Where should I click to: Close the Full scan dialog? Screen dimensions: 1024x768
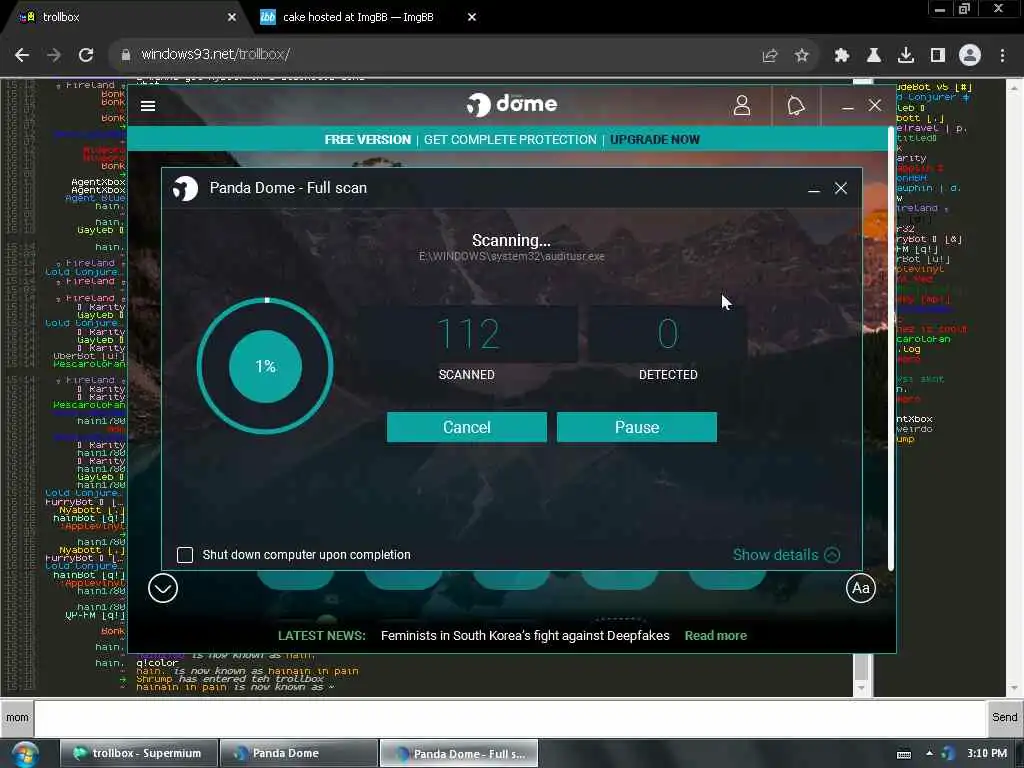(840, 188)
